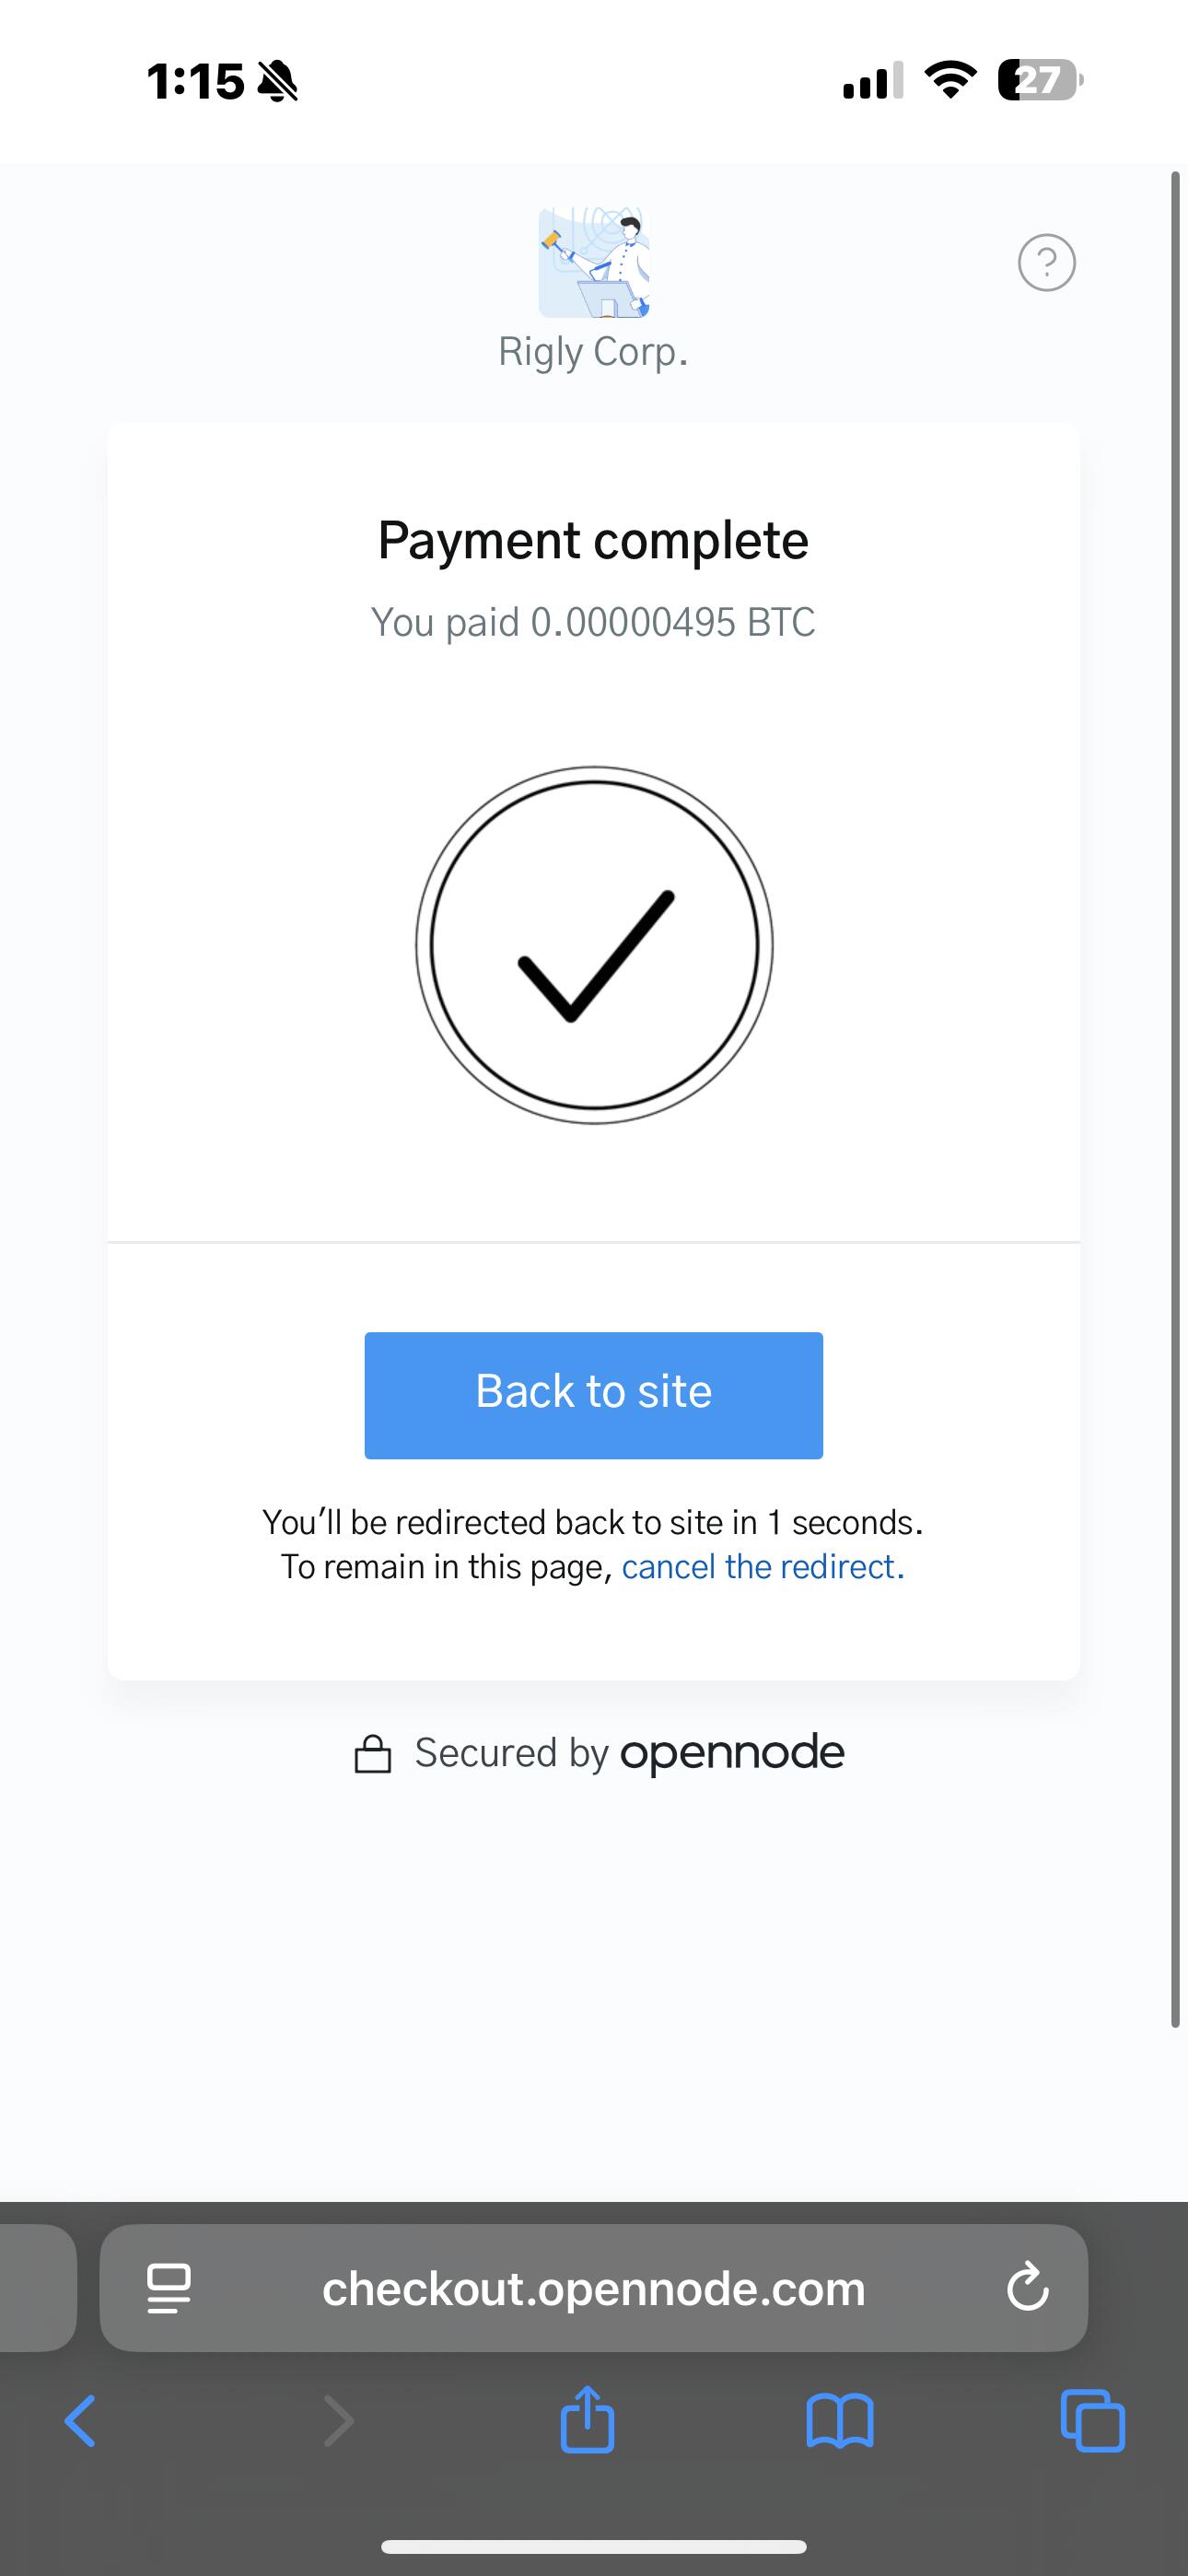Screen dimensions: 1188x2576
Task: Open the Safari share sheet icon
Action: tap(587, 2419)
